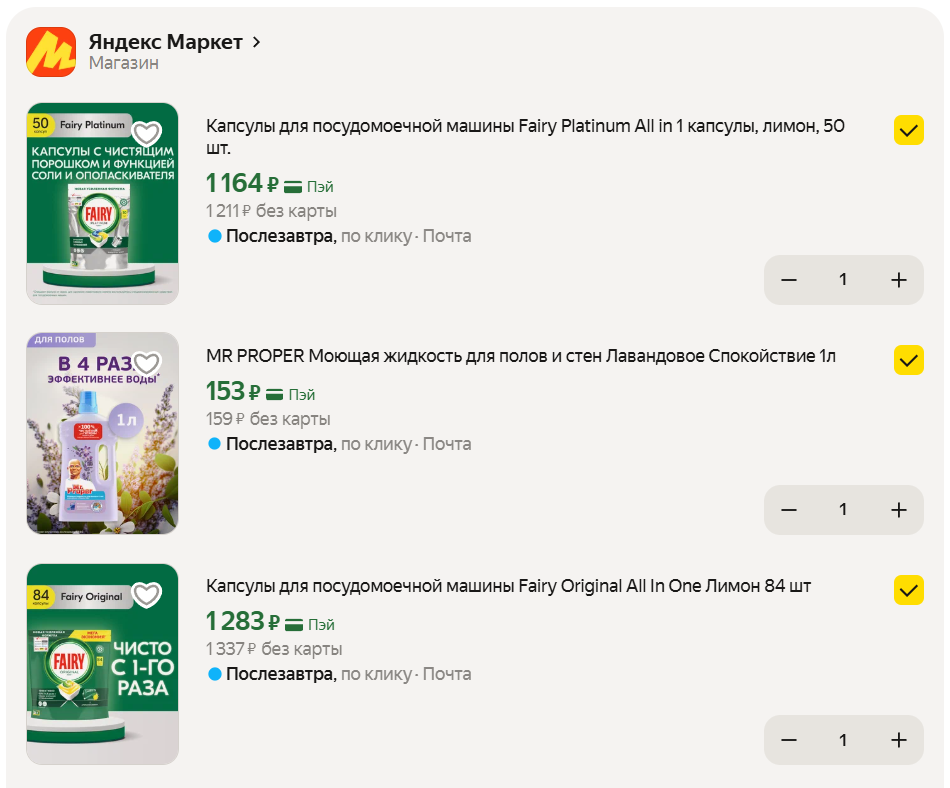Toggle checkbox for Fairy Original 84 шт
The image size is (950, 788).
click(x=908, y=590)
